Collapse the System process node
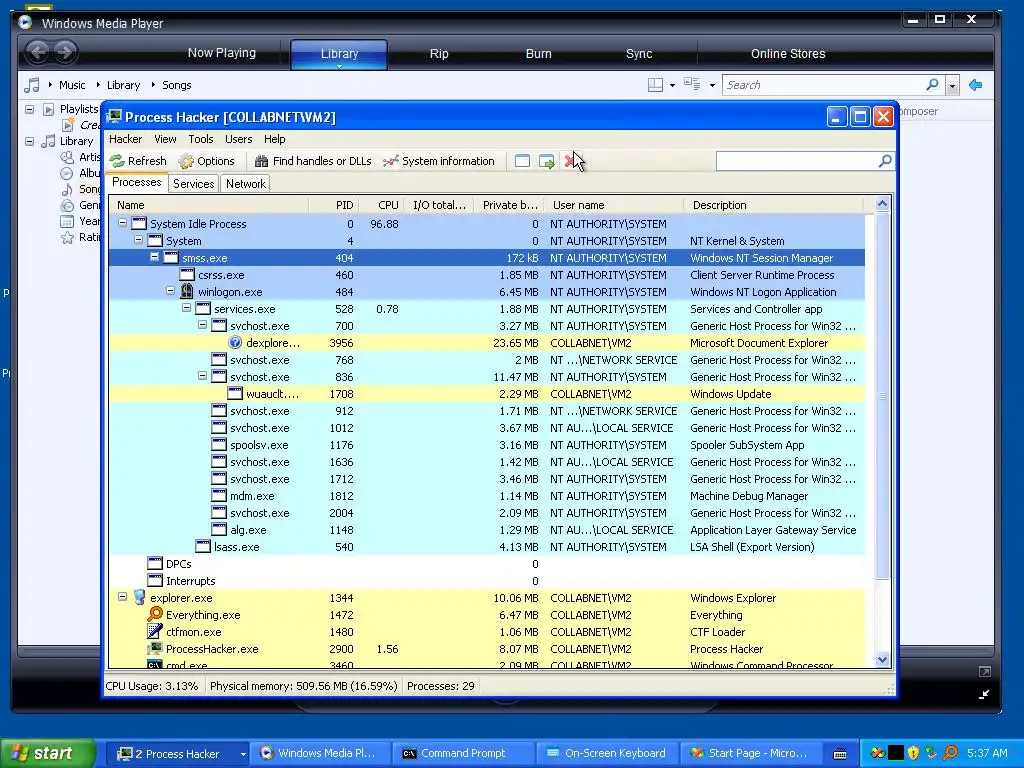The image size is (1024, 768). click(138, 240)
